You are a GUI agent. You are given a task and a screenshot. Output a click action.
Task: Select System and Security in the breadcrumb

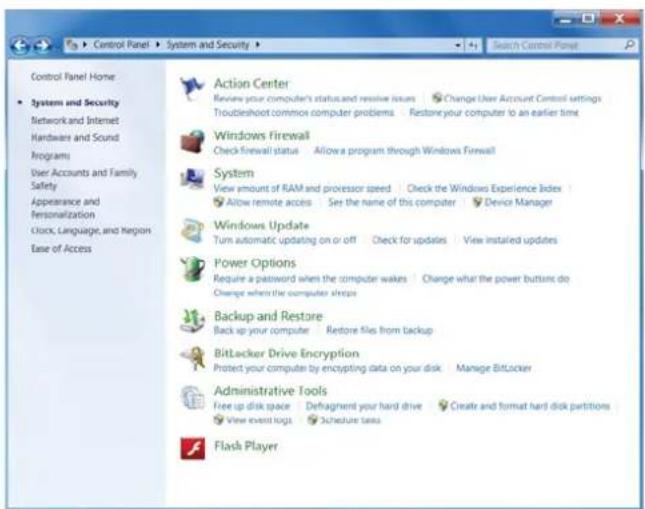pos(208,44)
